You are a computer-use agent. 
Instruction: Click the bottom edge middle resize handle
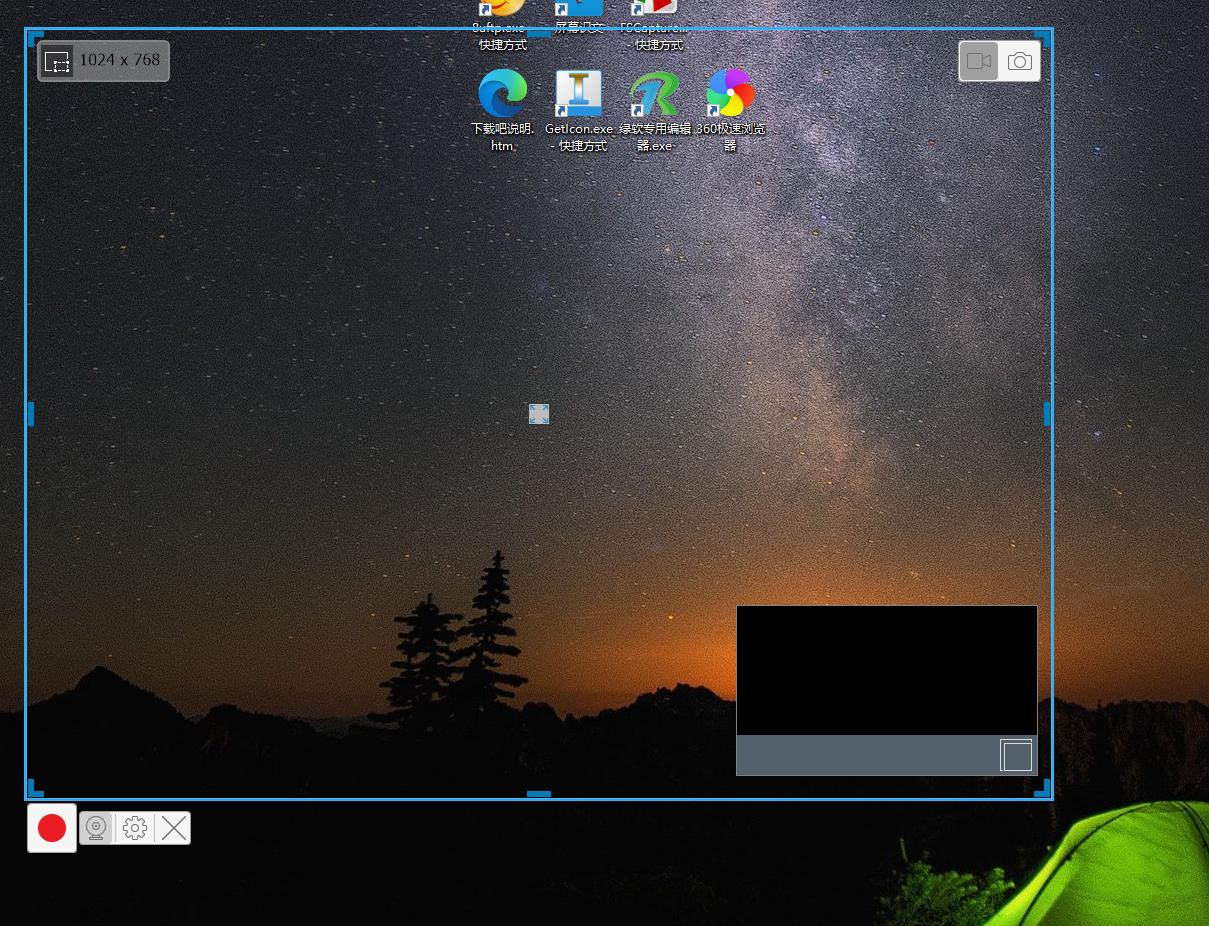(539, 794)
